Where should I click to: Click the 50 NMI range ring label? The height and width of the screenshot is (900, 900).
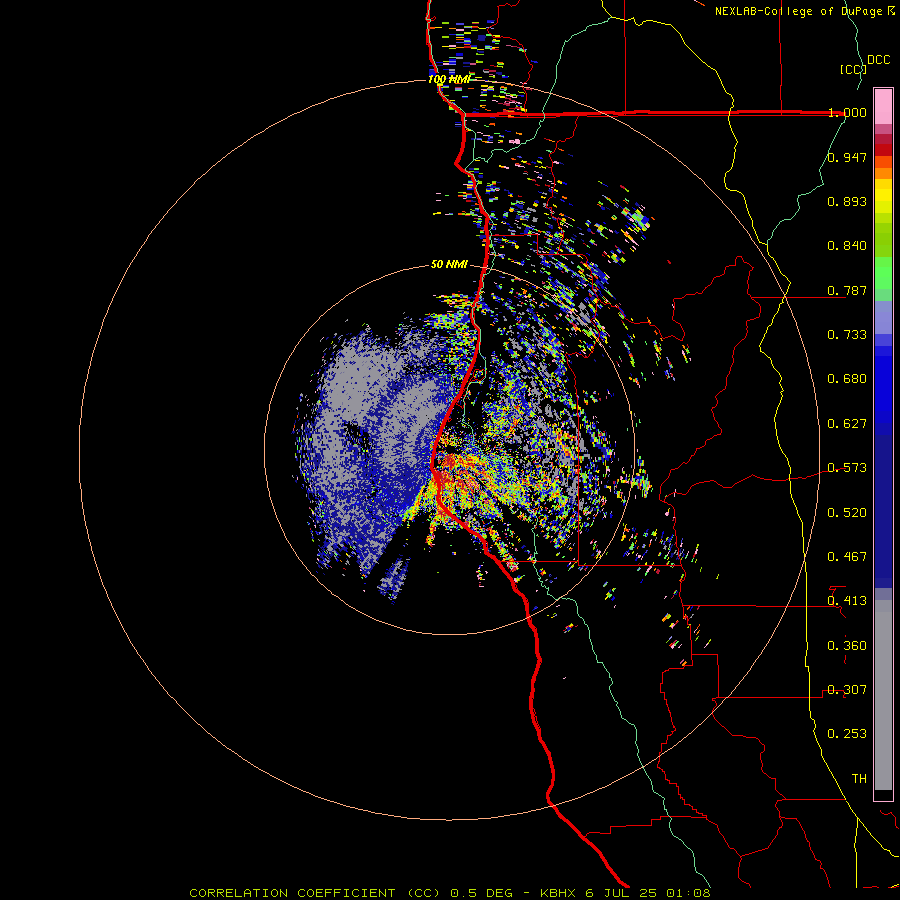[x=449, y=264]
